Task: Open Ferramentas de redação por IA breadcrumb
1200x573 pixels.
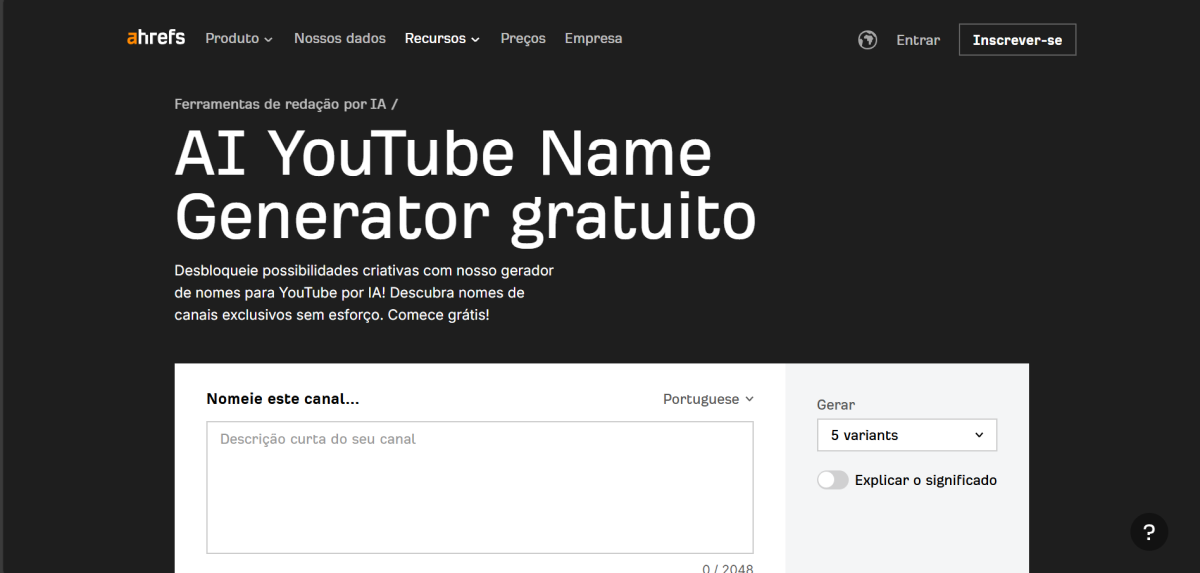Action: click(x=282, y=103)
